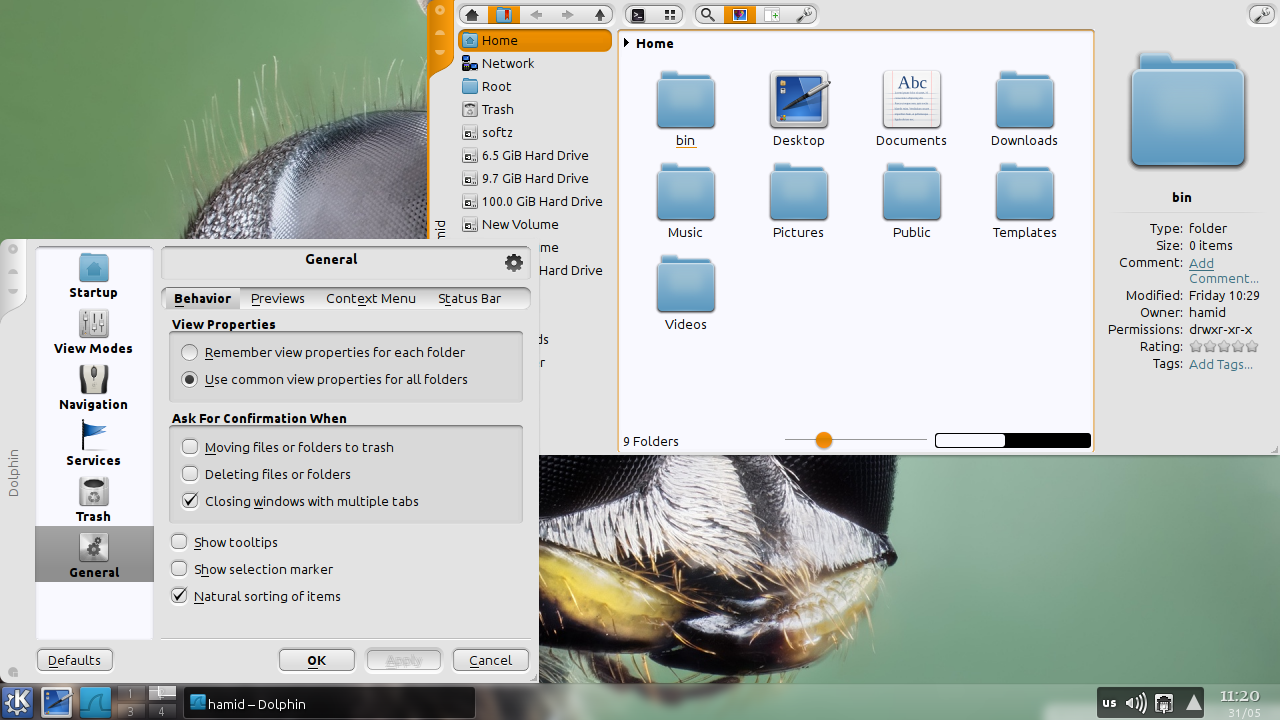Viewport: 1280px width, 720px height.
Task: Switch to the Context Menu tab
Action: pos(371,298)
